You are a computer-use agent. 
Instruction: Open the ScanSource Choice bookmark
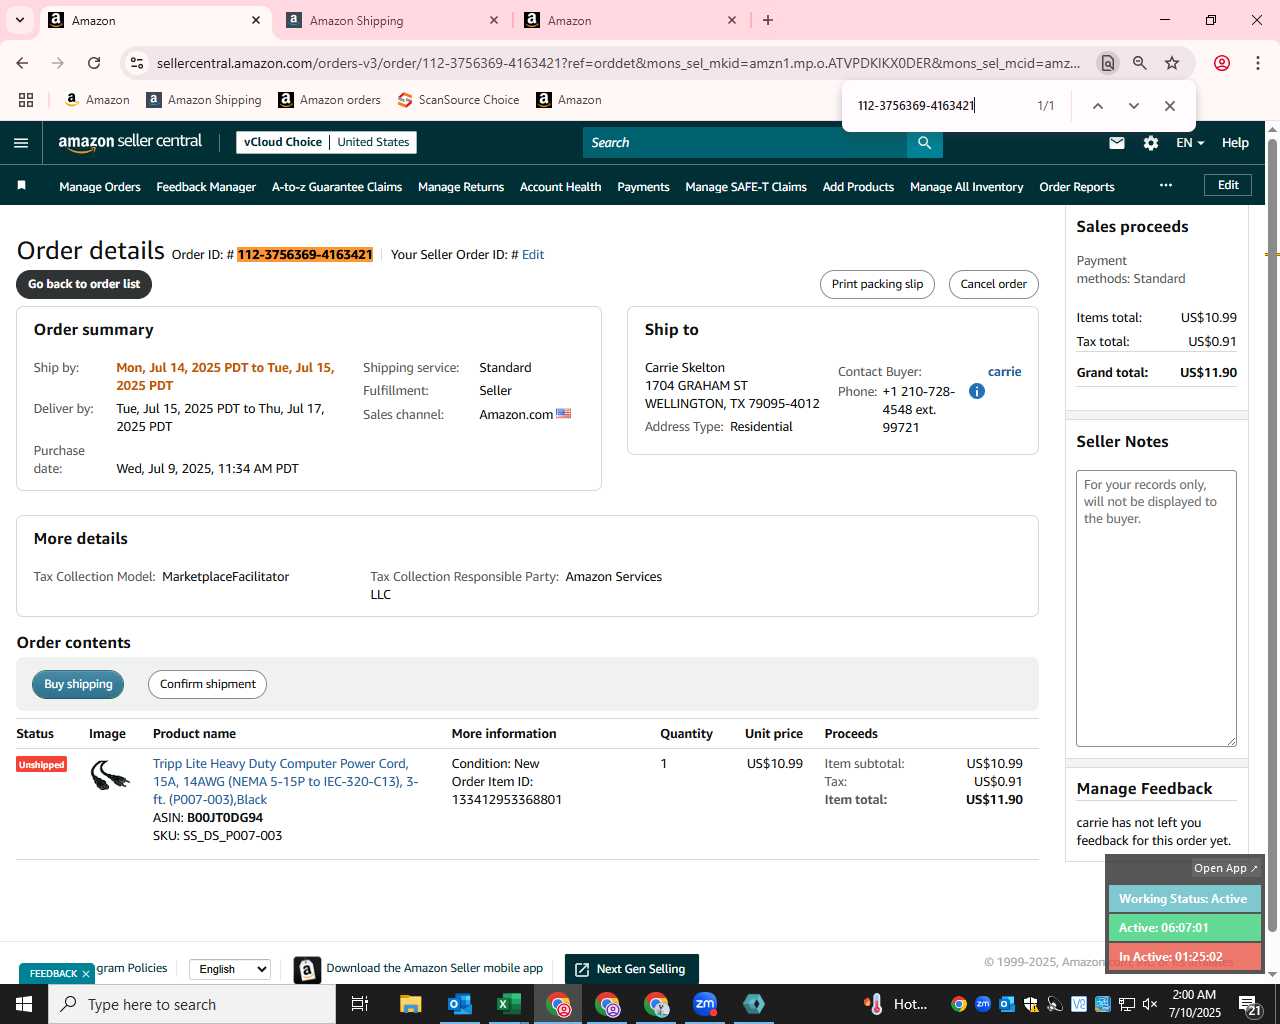point(458,100)
